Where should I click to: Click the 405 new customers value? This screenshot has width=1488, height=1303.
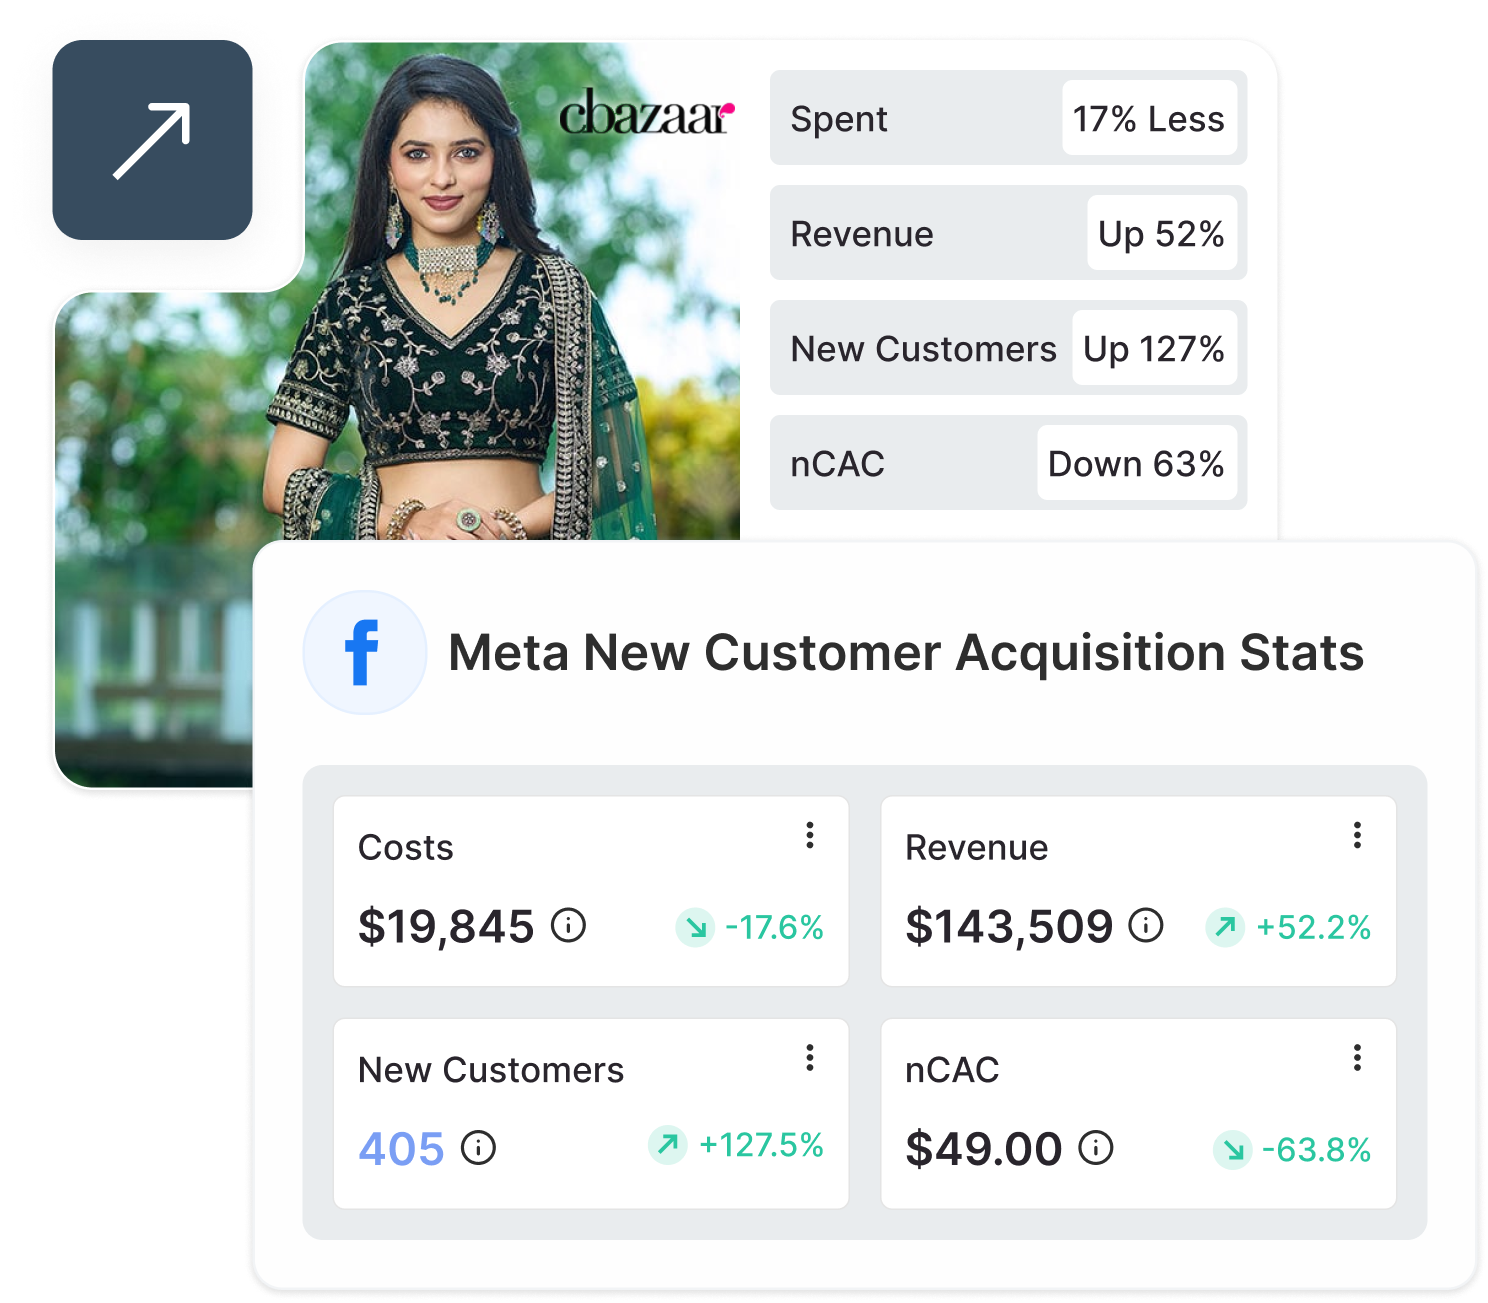click(401, 1148)
